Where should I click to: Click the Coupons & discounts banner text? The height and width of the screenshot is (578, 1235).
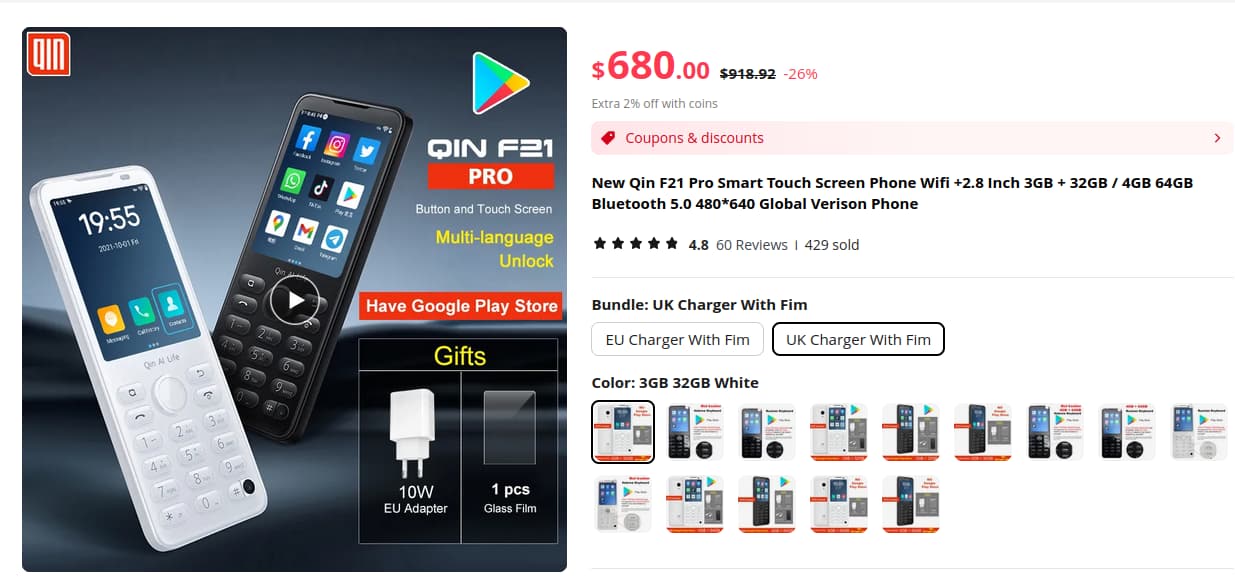(x=694, y=138)
